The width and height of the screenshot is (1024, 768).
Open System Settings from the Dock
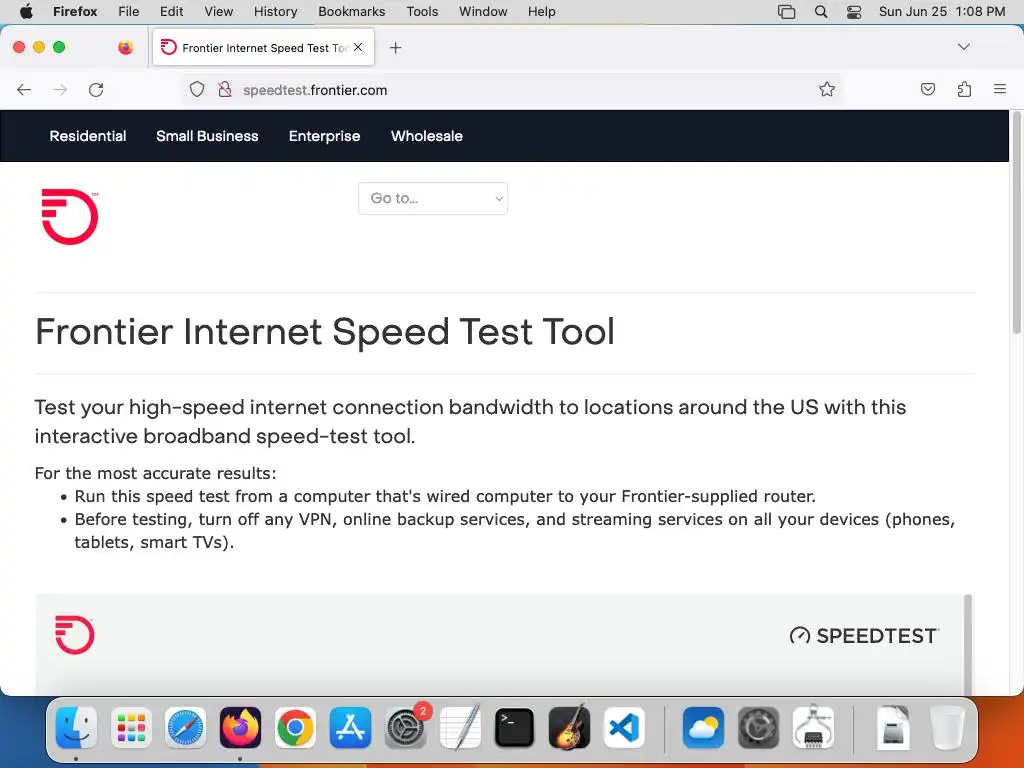[x=406, y=728]
